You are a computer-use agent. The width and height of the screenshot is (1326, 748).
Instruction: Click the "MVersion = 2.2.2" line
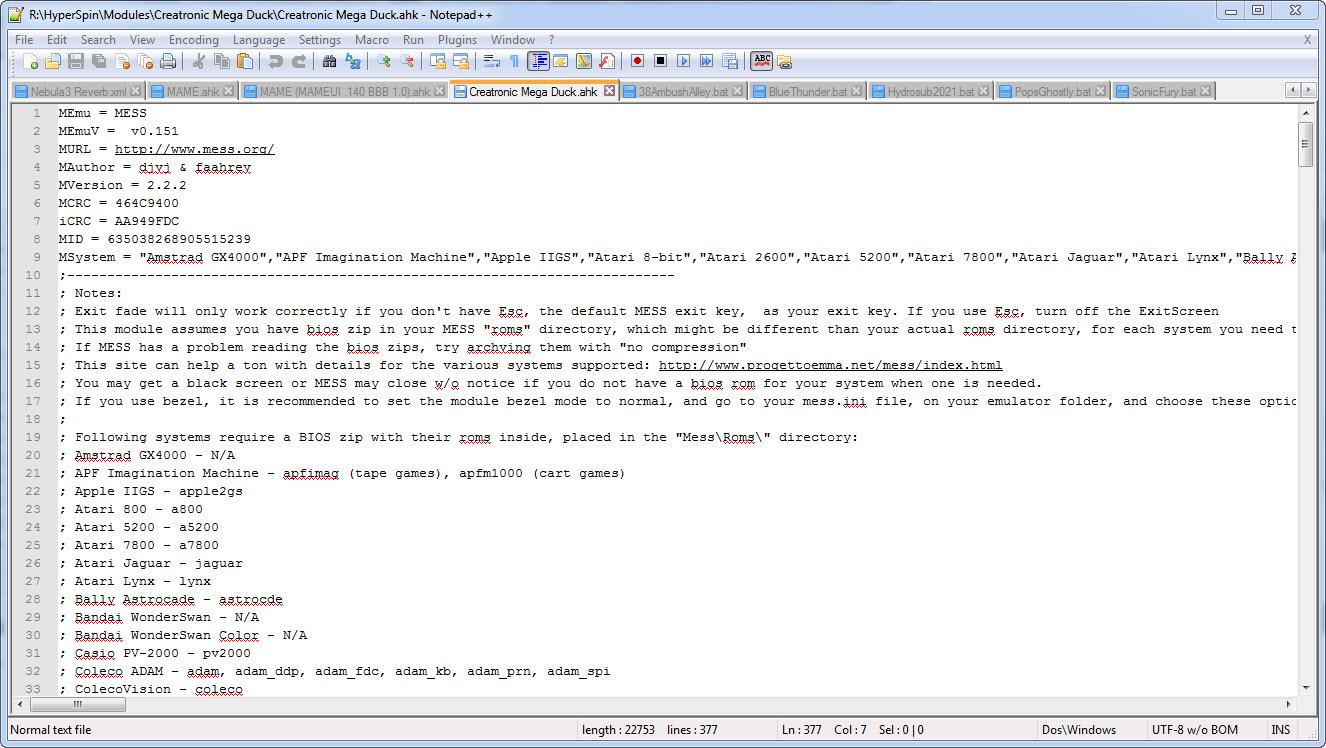pos(122,185)
